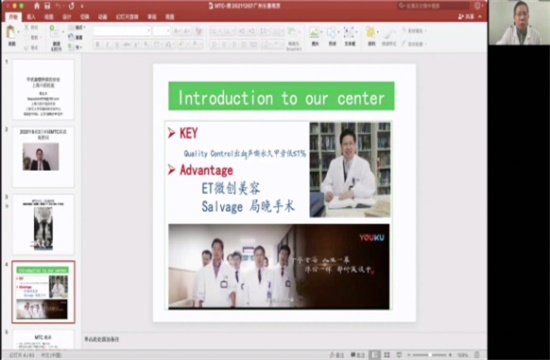Click the Picture insert icon
Screen dimensions: 550x360
(x=315, y=33)
